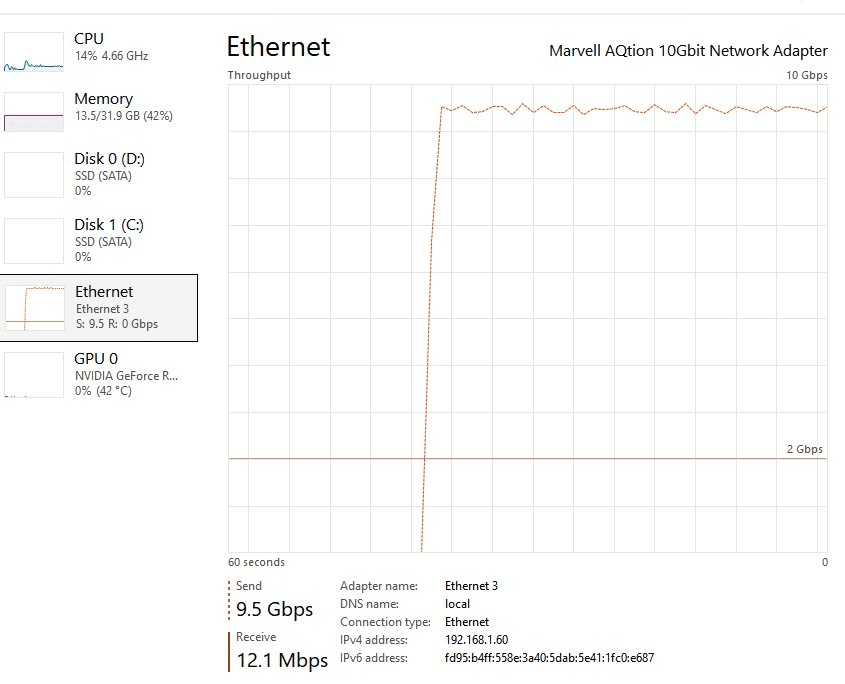Select the IPv4 address 192.168.1.60
The width and height of the screenshot is (845, 684).
(x=476, y=640)
